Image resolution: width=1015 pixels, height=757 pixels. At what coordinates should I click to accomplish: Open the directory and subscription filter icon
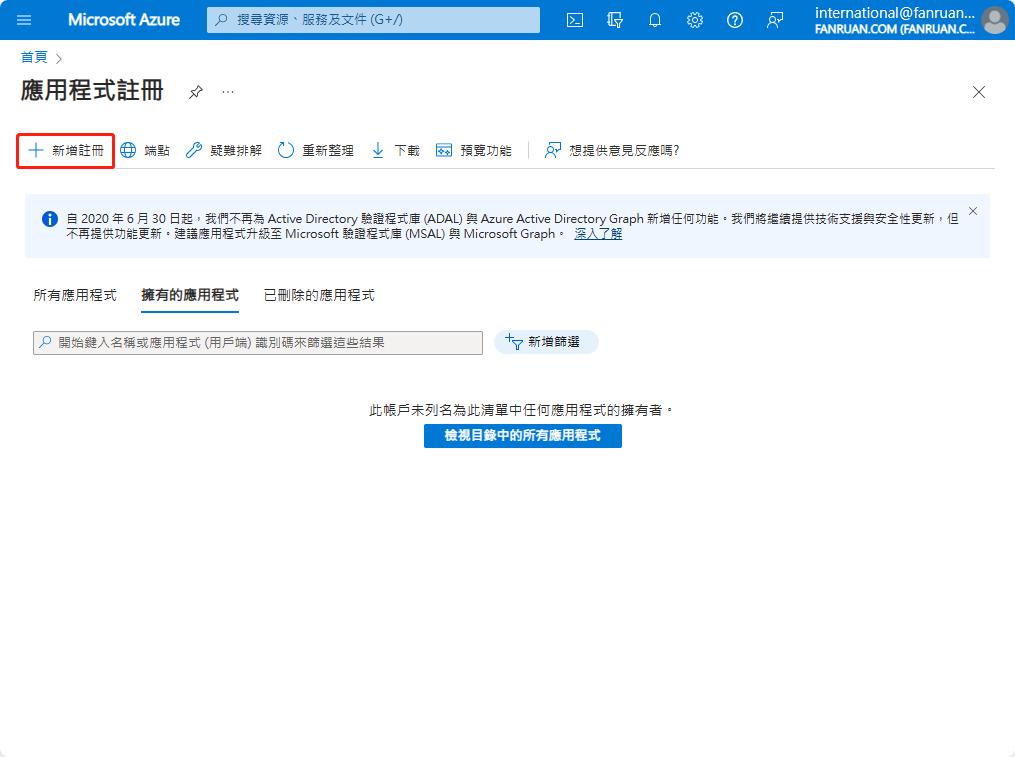tap(615, 20)
